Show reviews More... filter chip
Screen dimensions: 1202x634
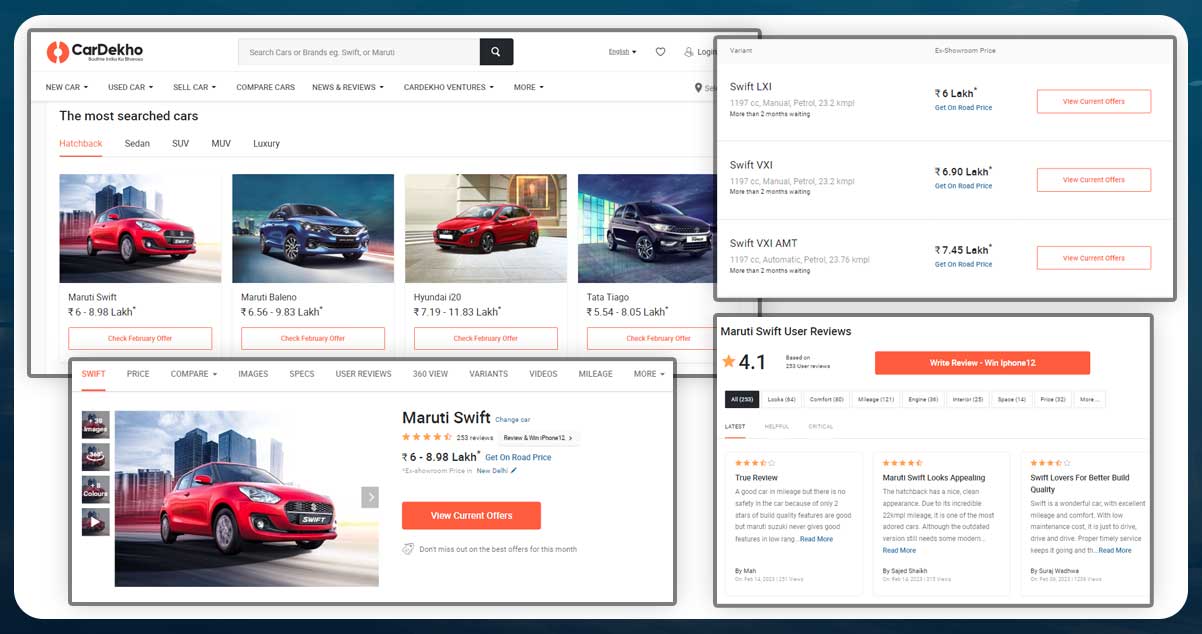pos(1089,399)
